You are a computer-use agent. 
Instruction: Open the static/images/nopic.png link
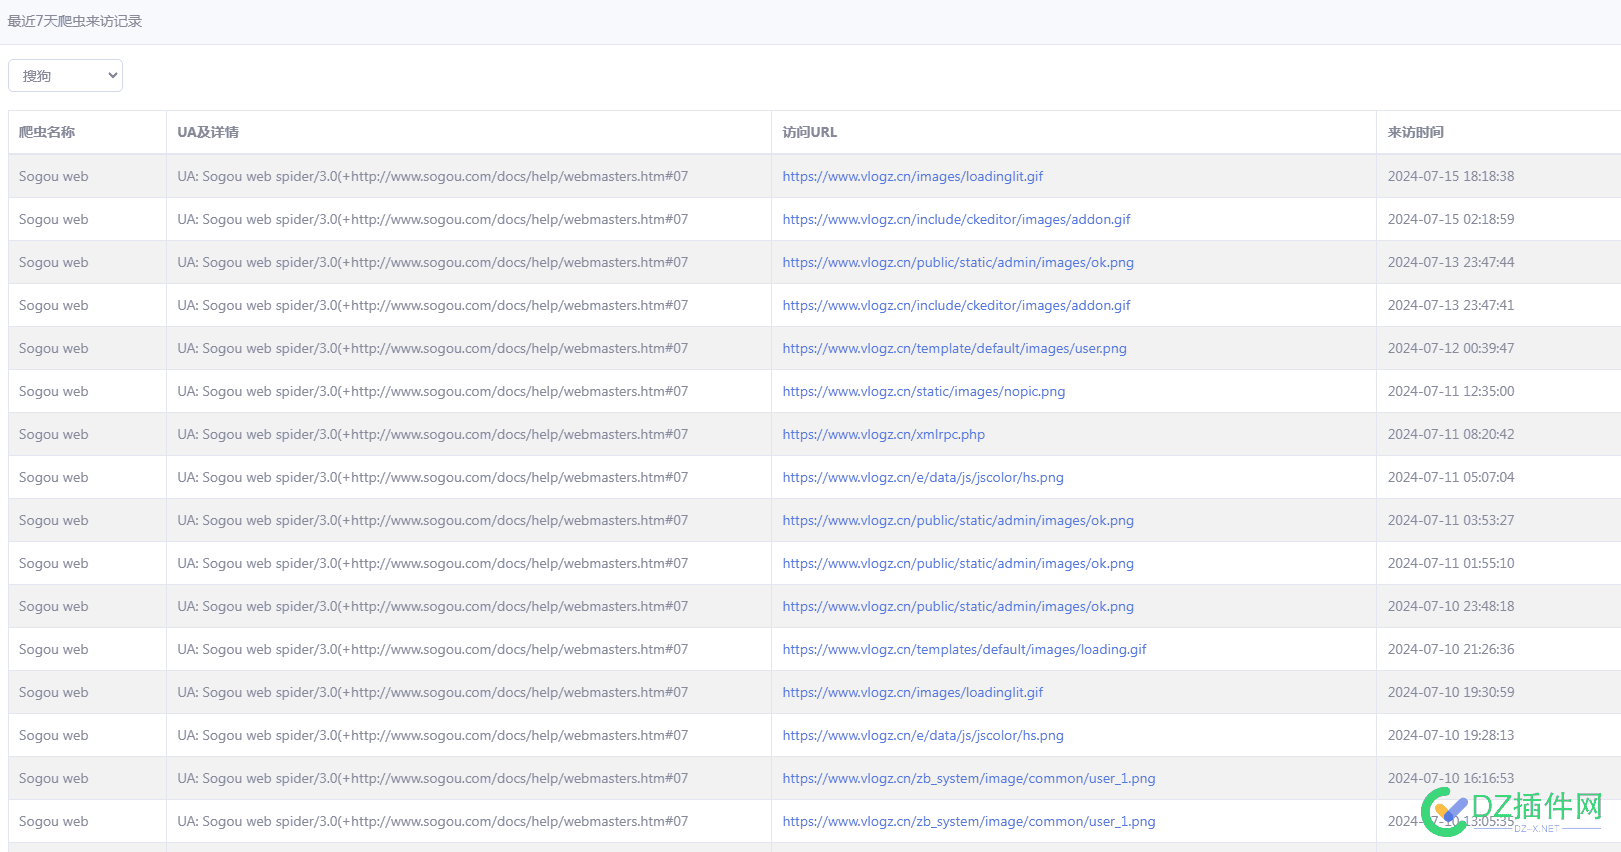click(924, 391)
